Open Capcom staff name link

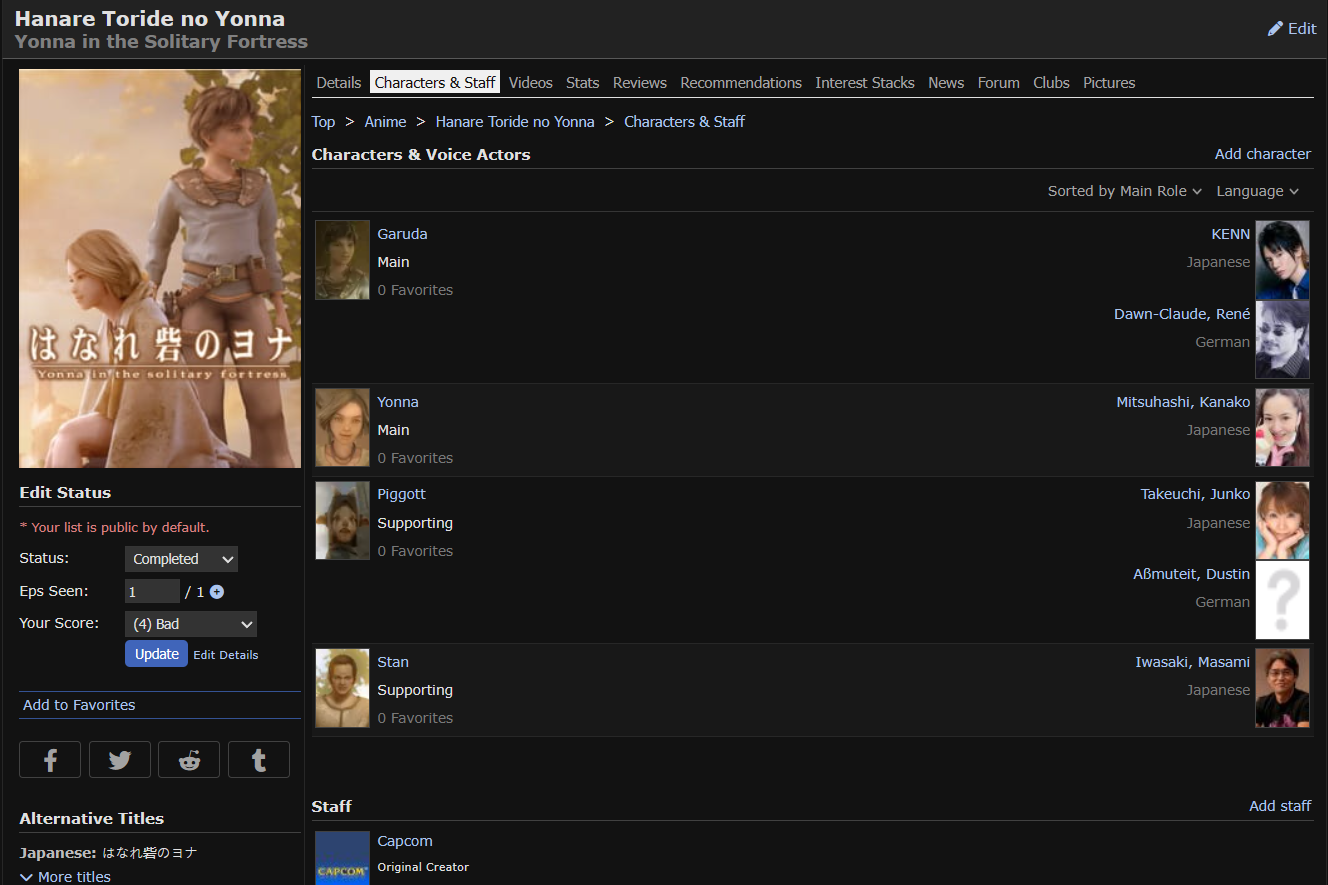405,841
